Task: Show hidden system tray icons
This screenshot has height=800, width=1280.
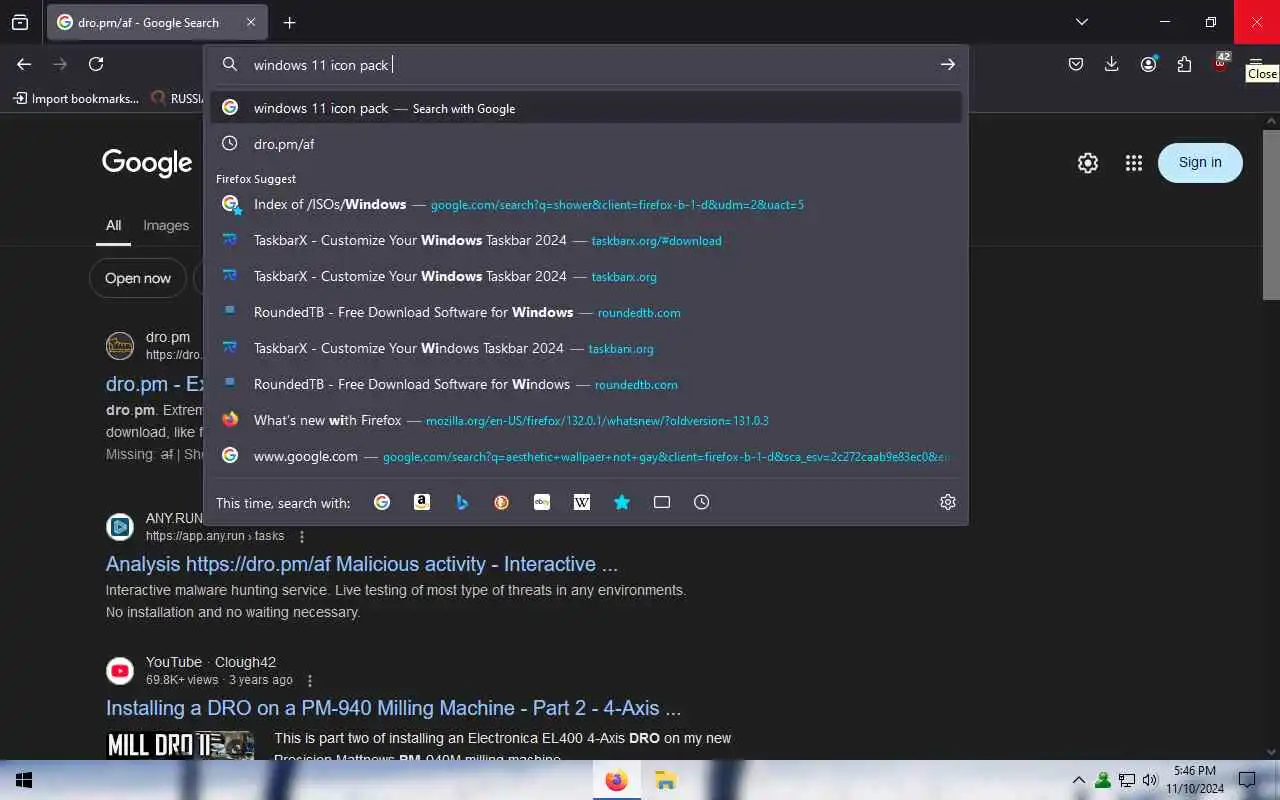Action: (1079, 780)
